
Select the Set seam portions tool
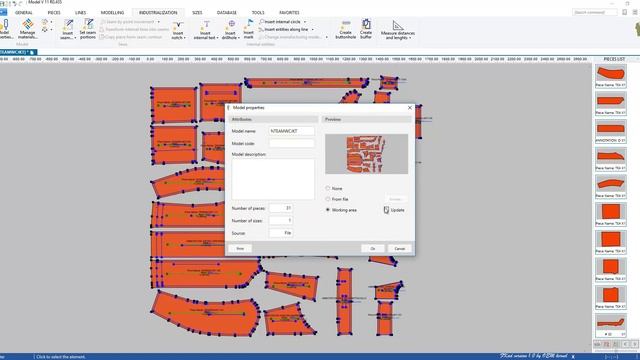click(x=88, y=29)
